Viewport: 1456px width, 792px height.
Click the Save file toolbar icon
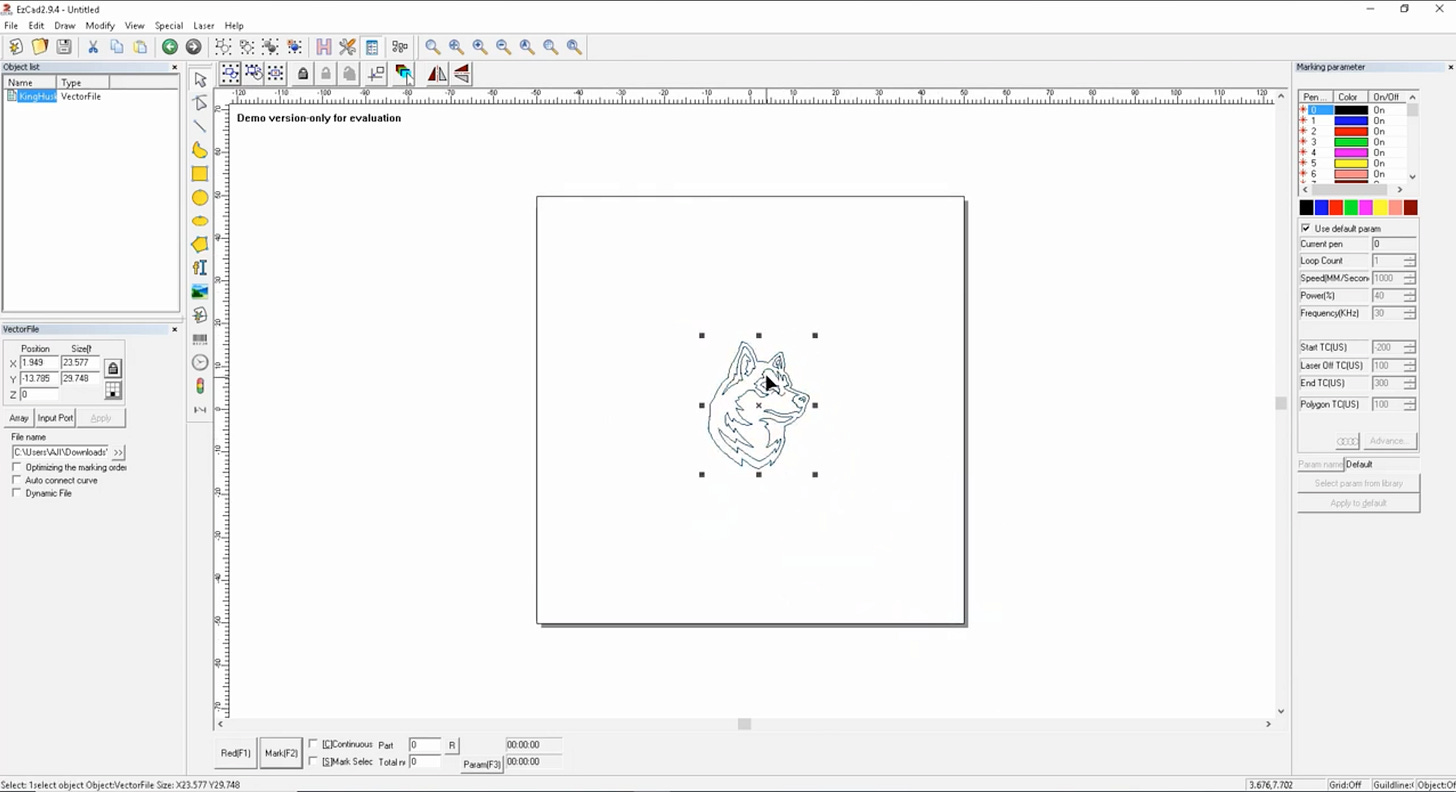[63, 46]
